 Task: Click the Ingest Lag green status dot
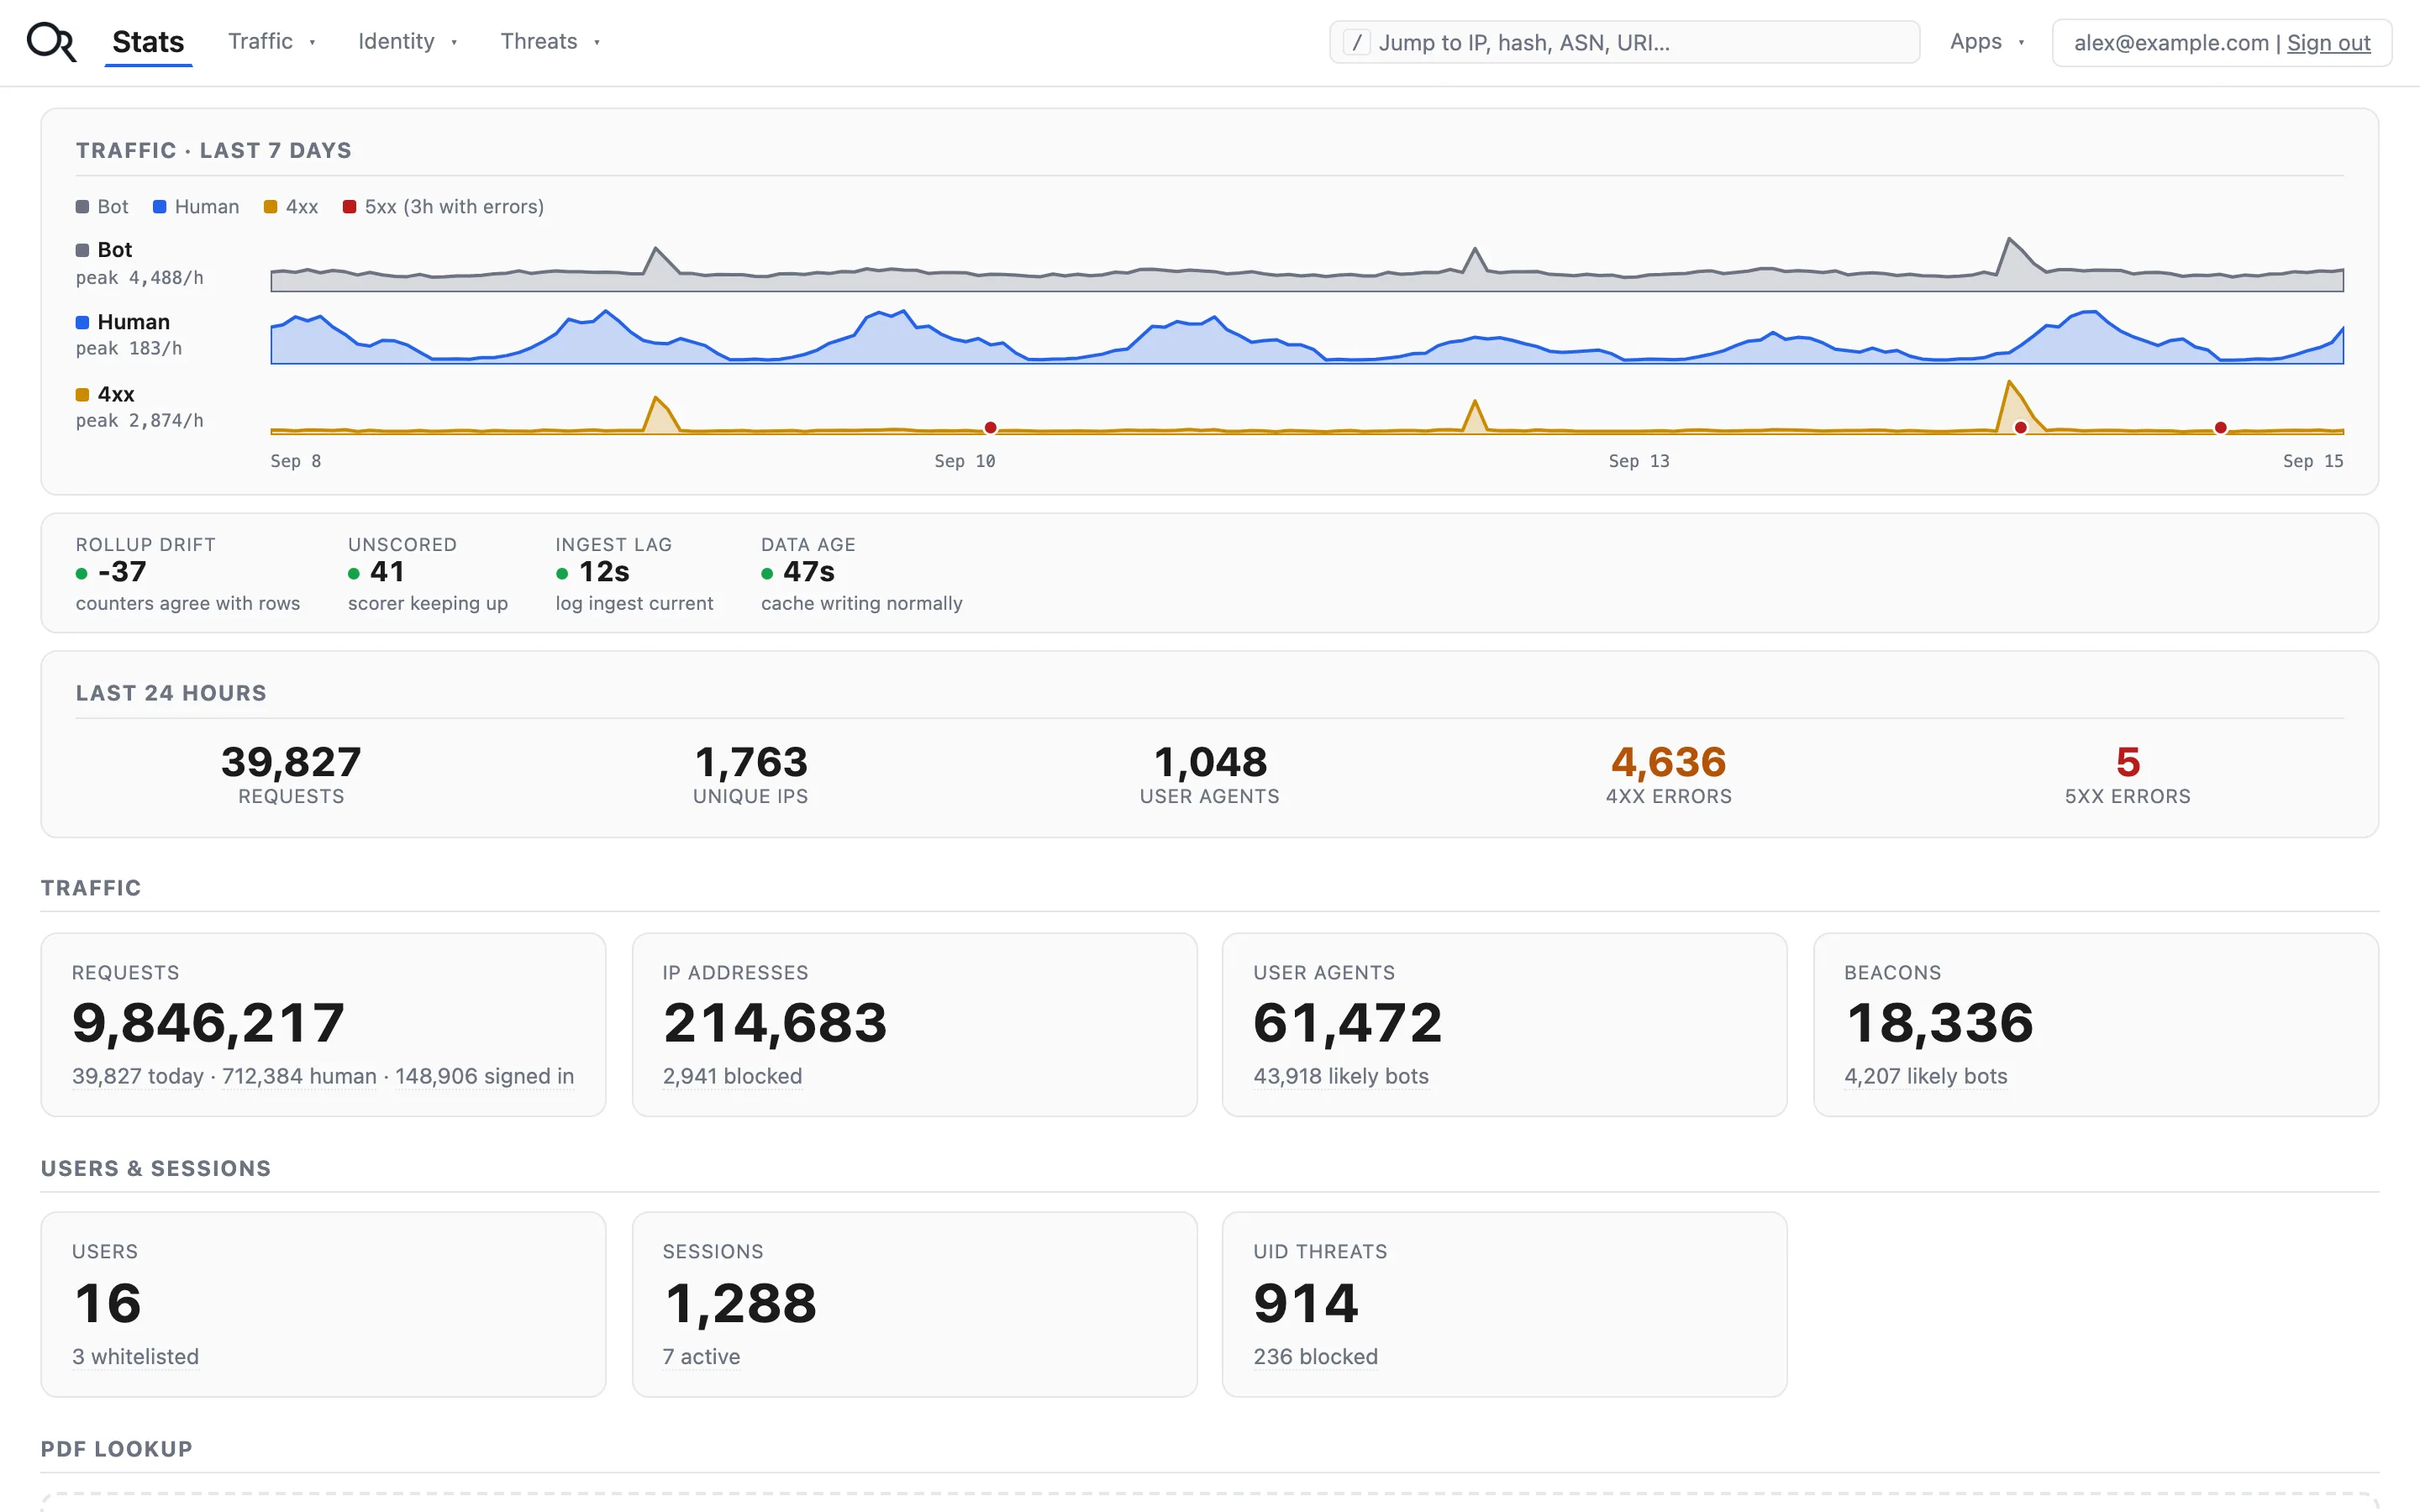coord(562,574)
